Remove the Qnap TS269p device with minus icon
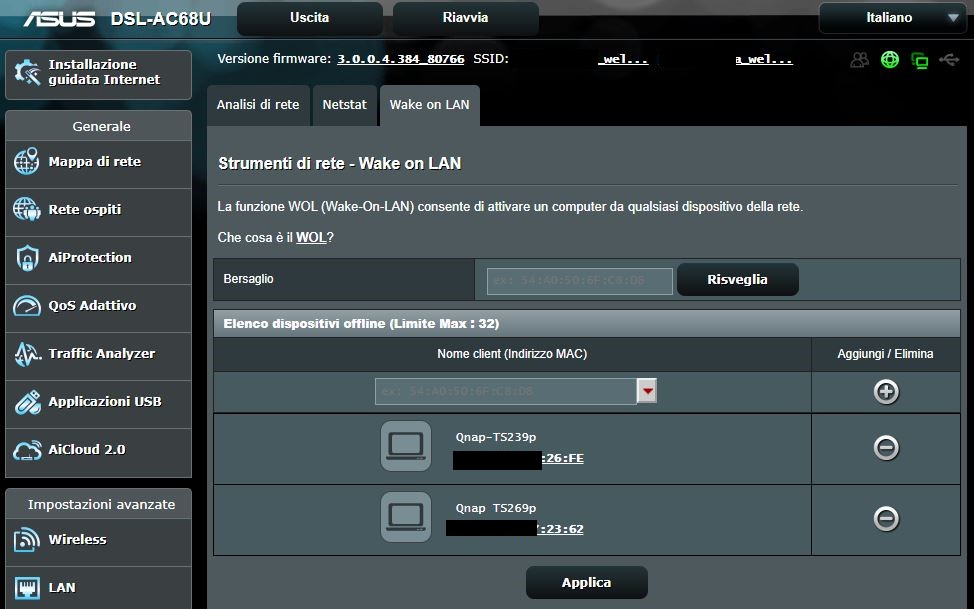This screenshot has width=974, height=609. (x=885, y=518)
